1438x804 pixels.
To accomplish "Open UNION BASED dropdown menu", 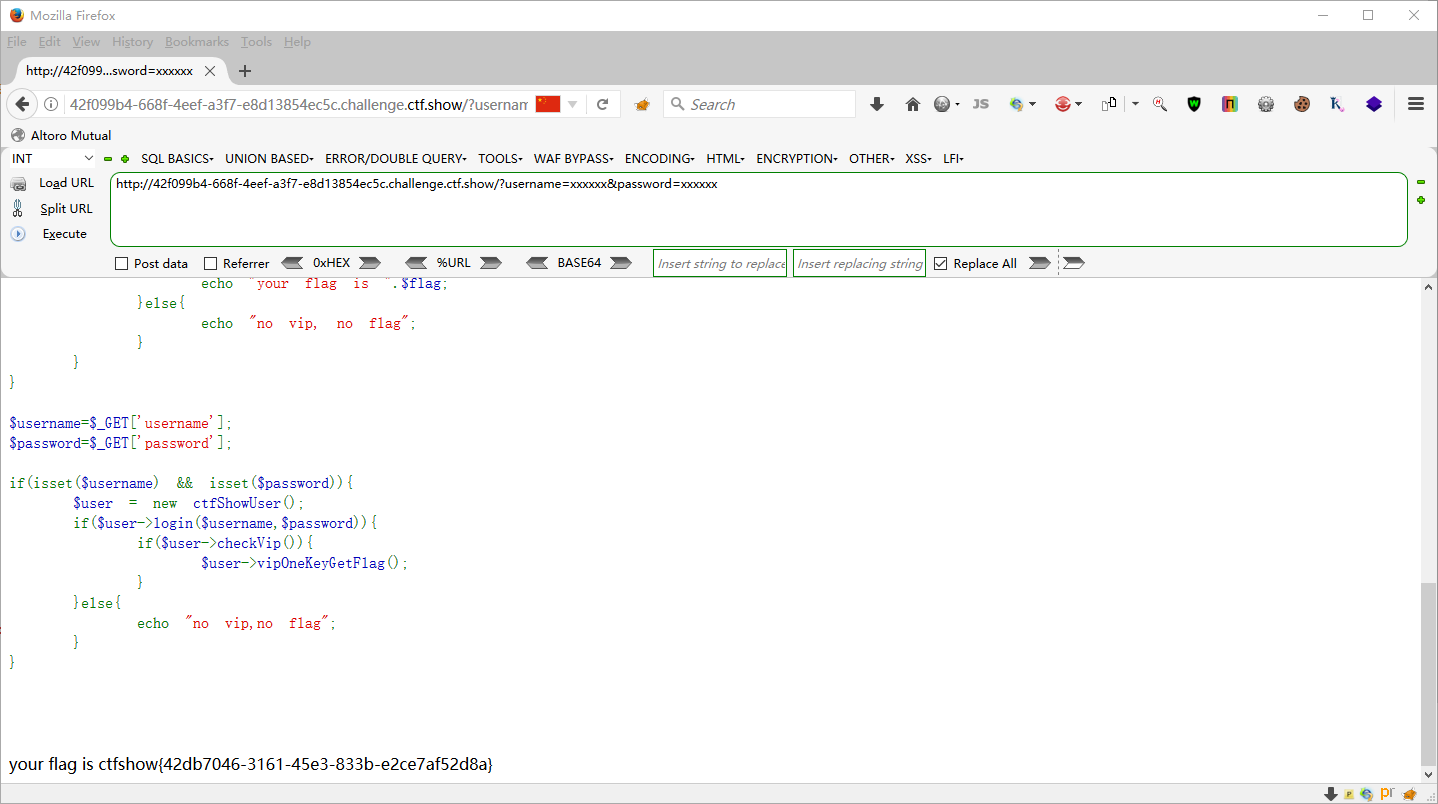I will (x=270, y=159).
